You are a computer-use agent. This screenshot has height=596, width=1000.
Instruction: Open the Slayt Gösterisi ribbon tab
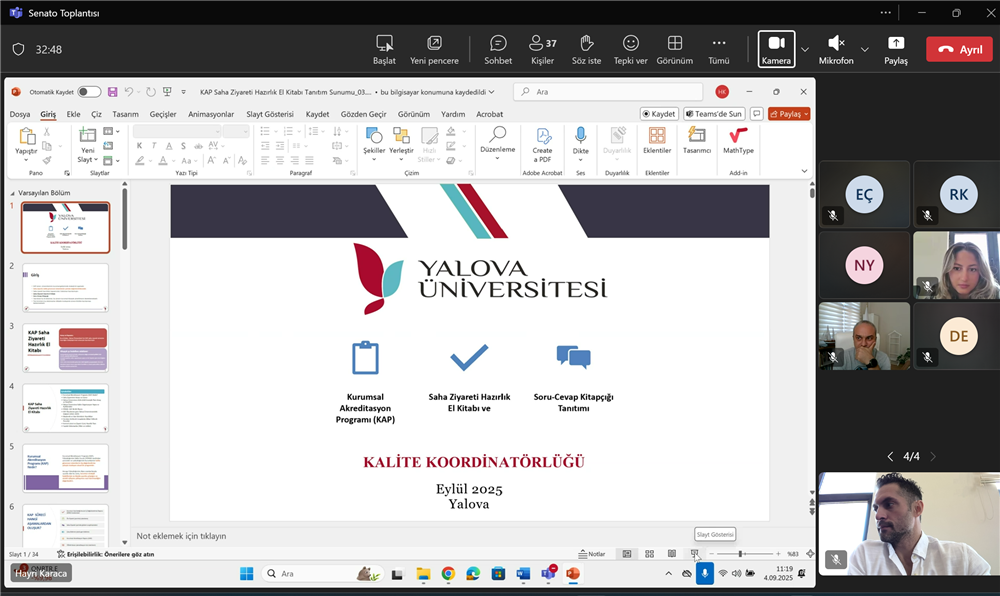click(x=270, y=114)
